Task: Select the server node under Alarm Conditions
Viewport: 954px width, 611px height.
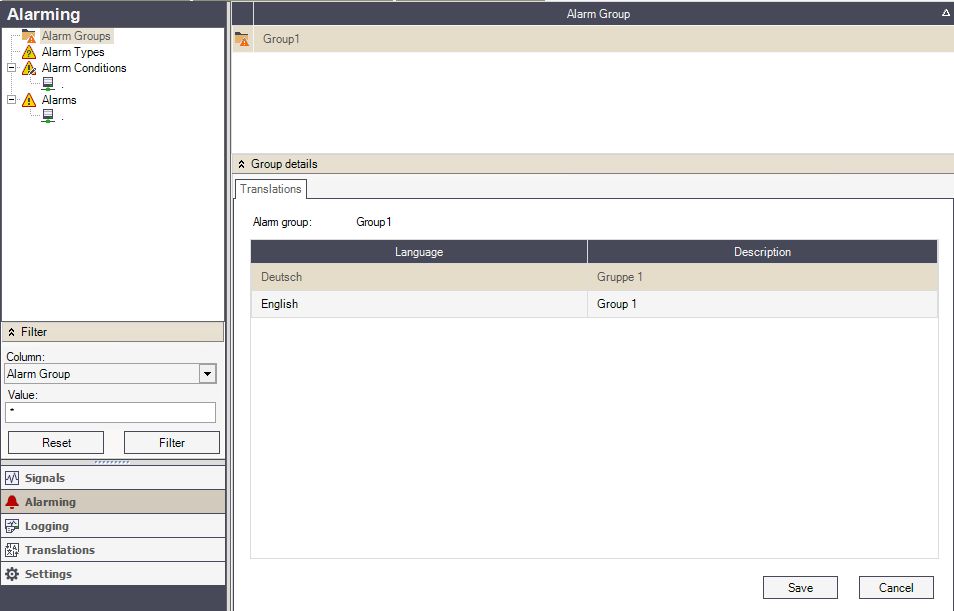Action: click(x=48, y=84)
